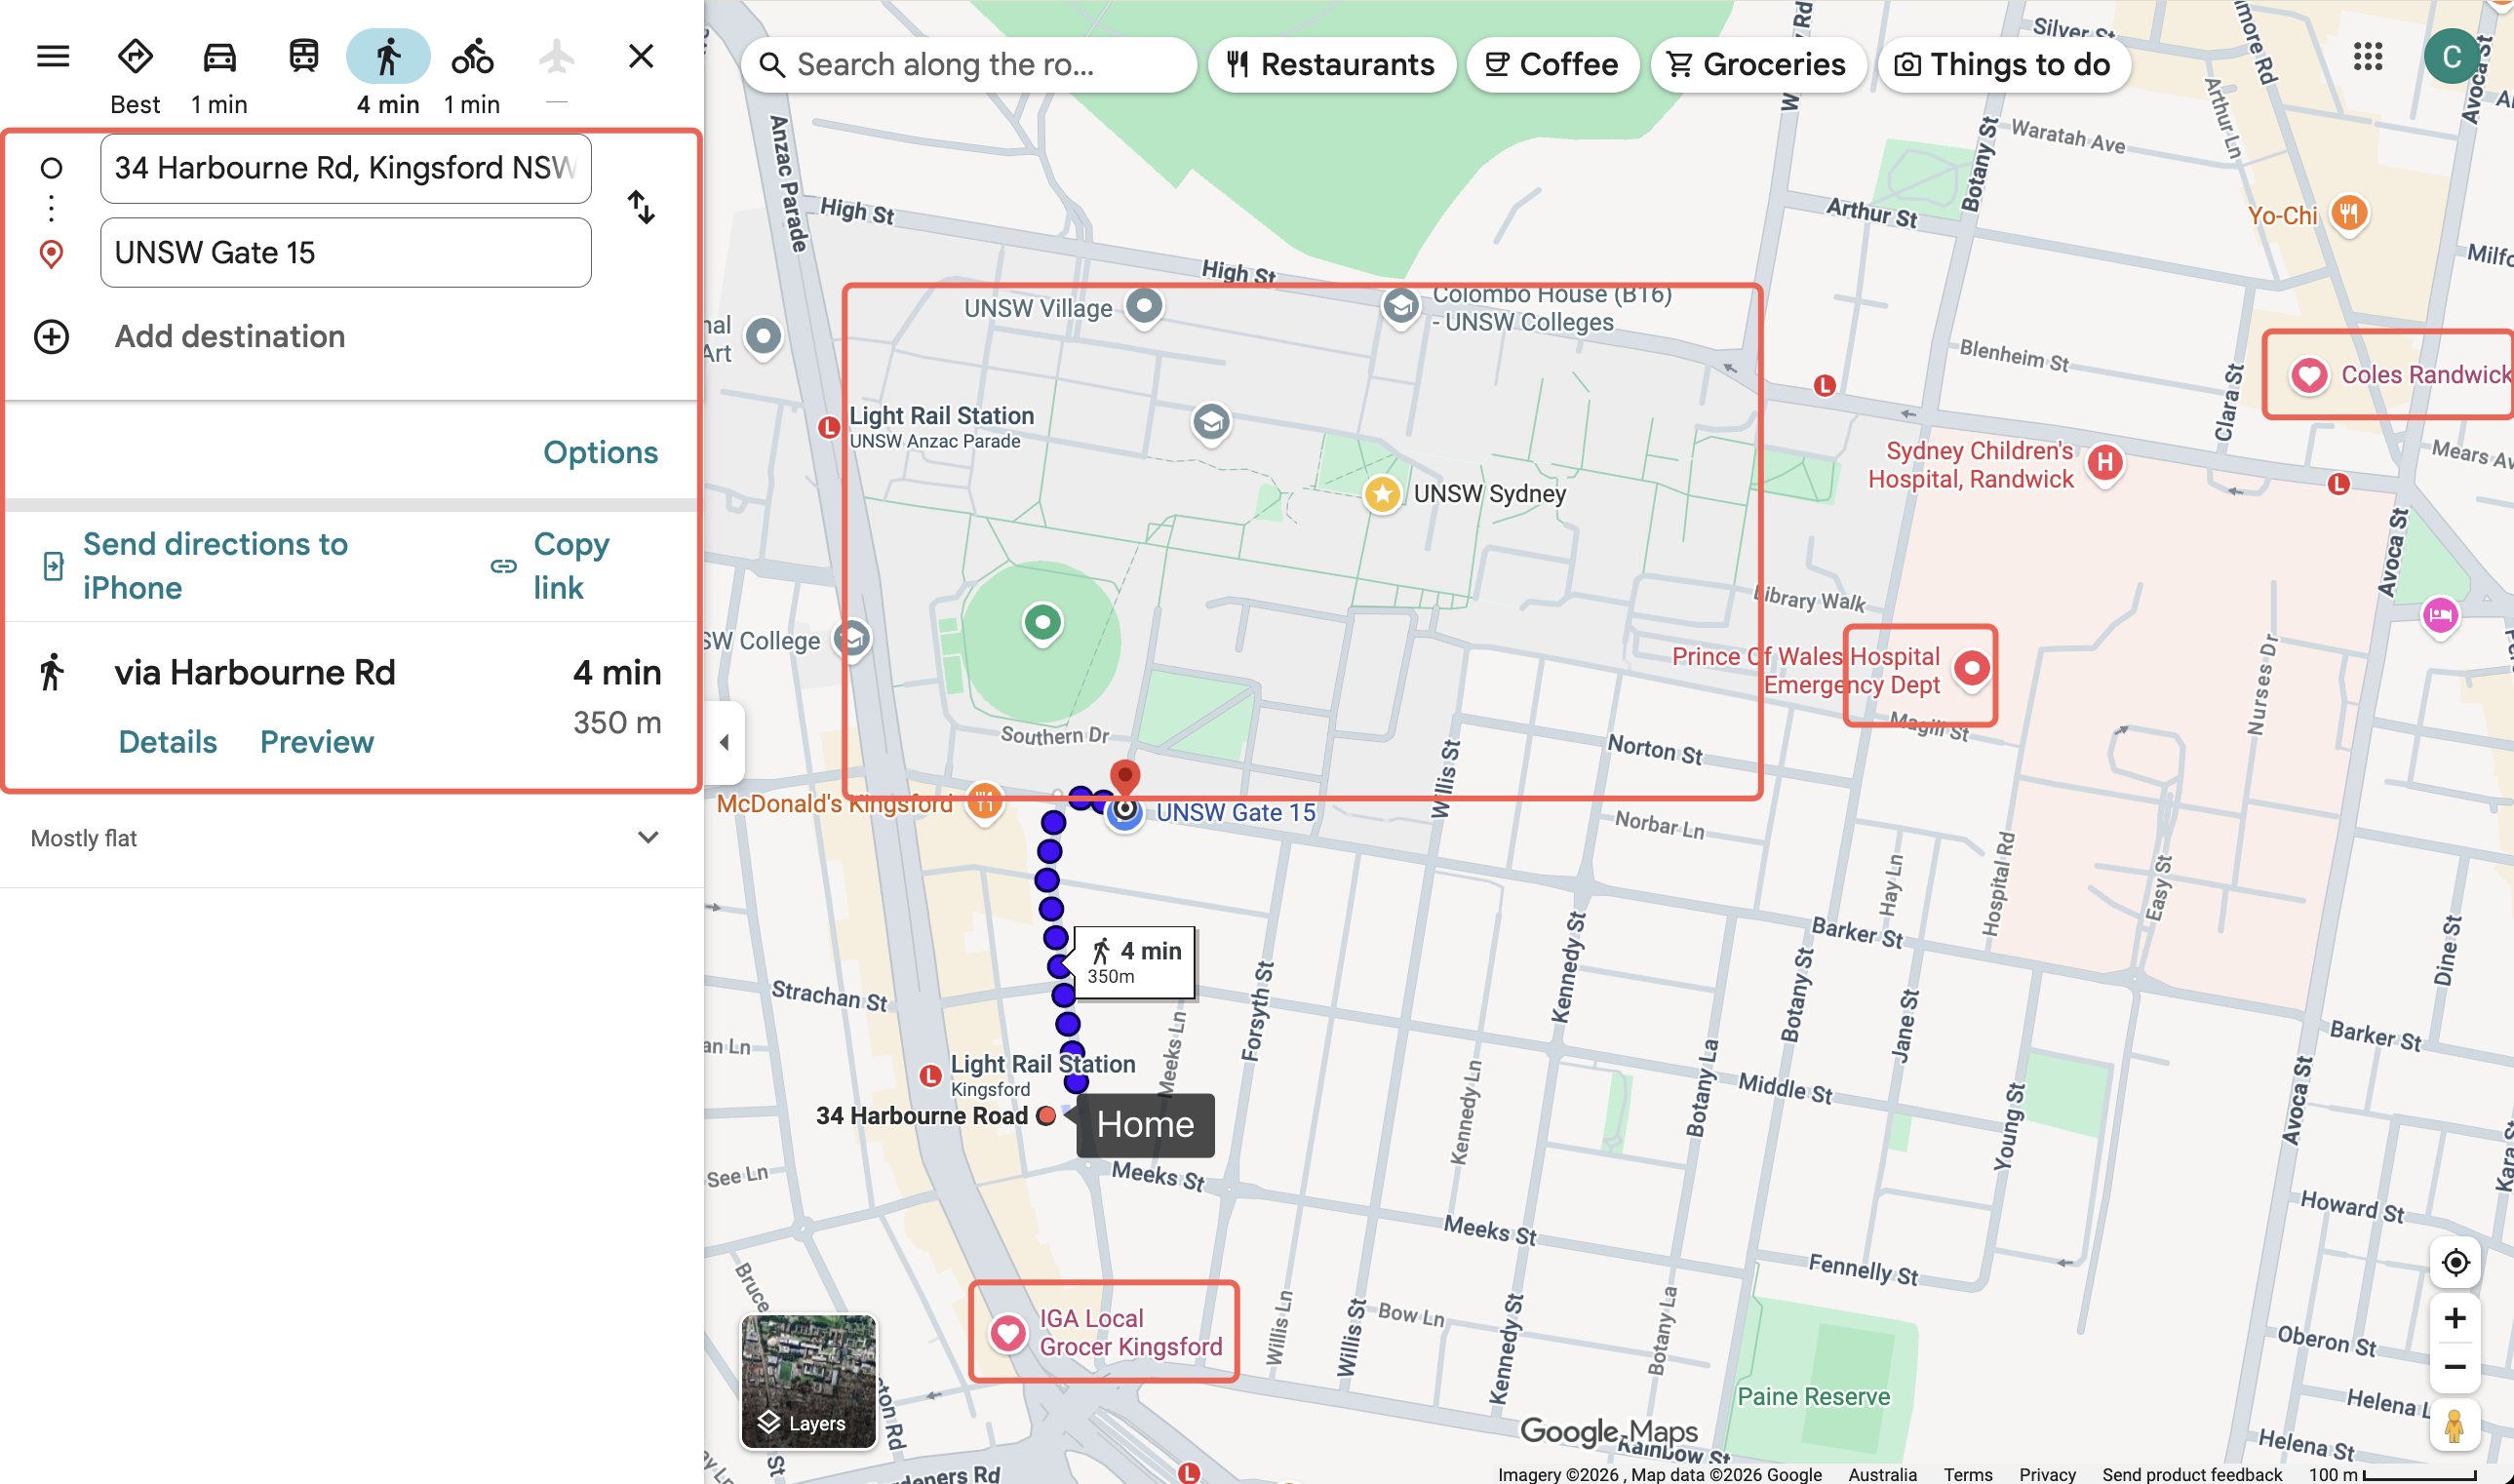
Task: Select McDonald's Kingsford restaurant marker
Action: pos(985,803)
